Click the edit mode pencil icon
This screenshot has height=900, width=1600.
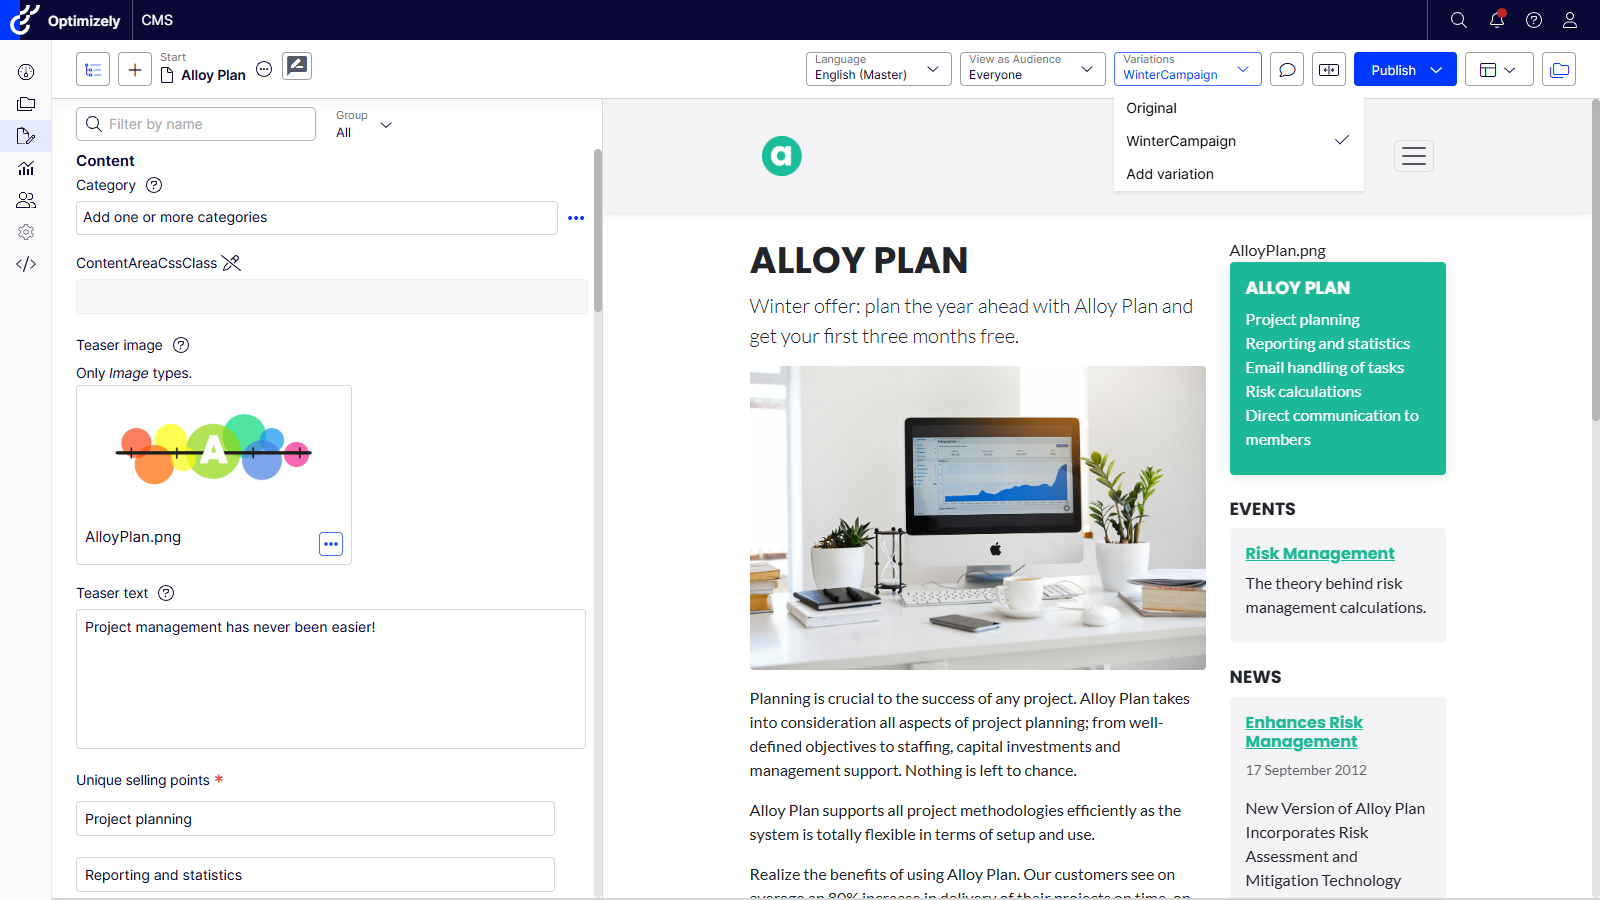(x=297, y=66)
